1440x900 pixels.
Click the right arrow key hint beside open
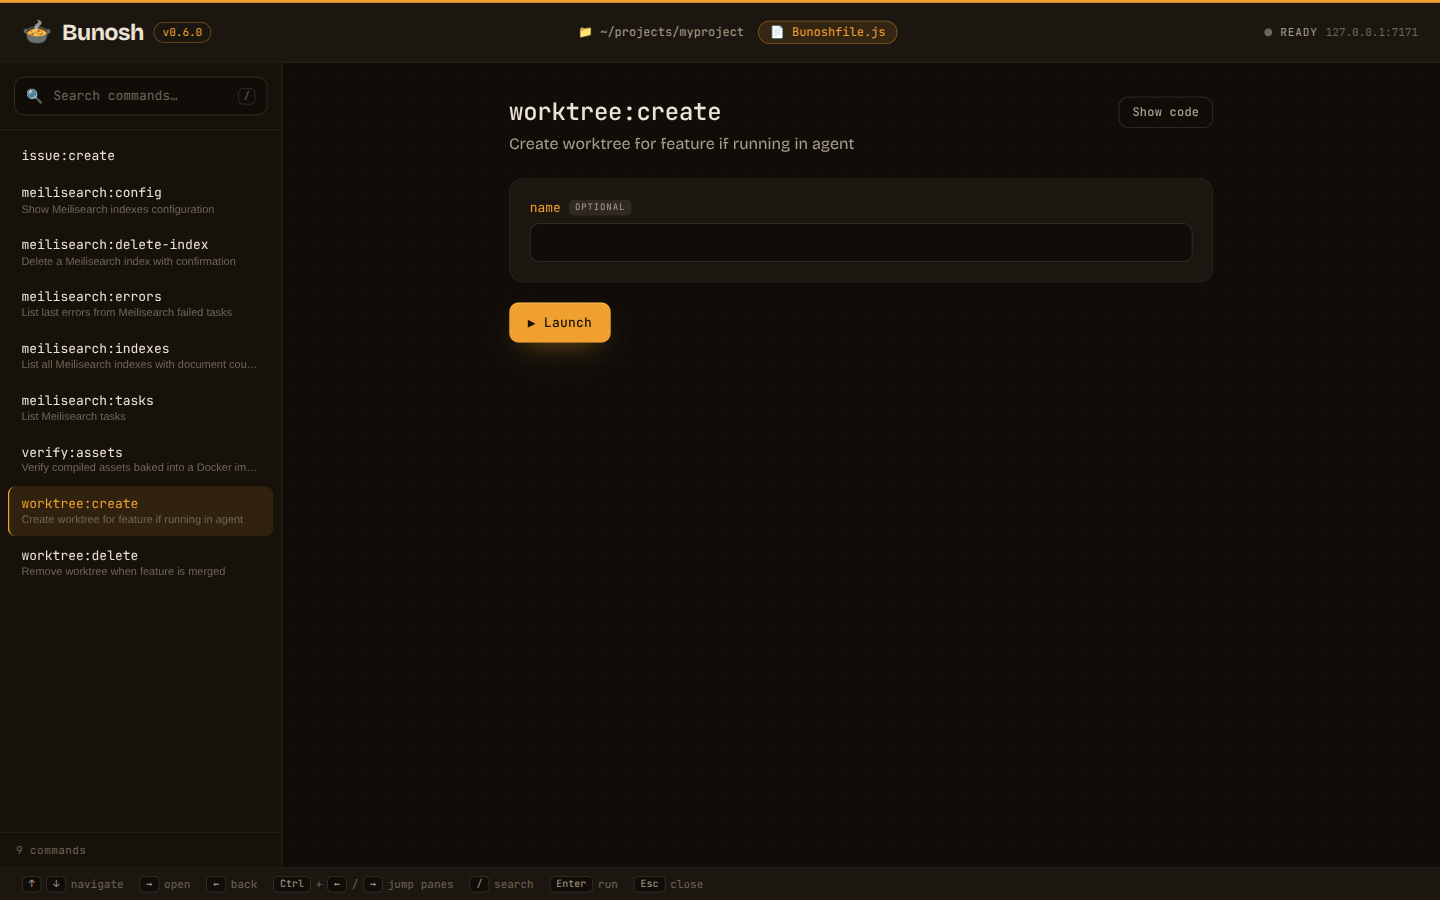149,884
